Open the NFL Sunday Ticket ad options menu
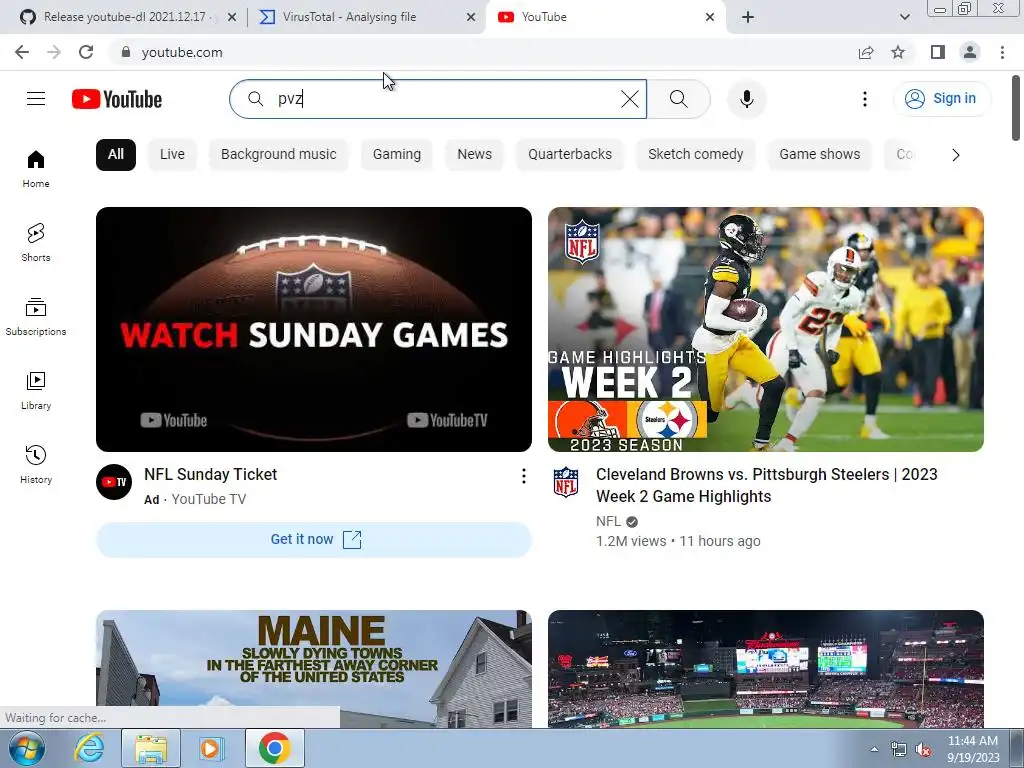 tap(524, 476)
